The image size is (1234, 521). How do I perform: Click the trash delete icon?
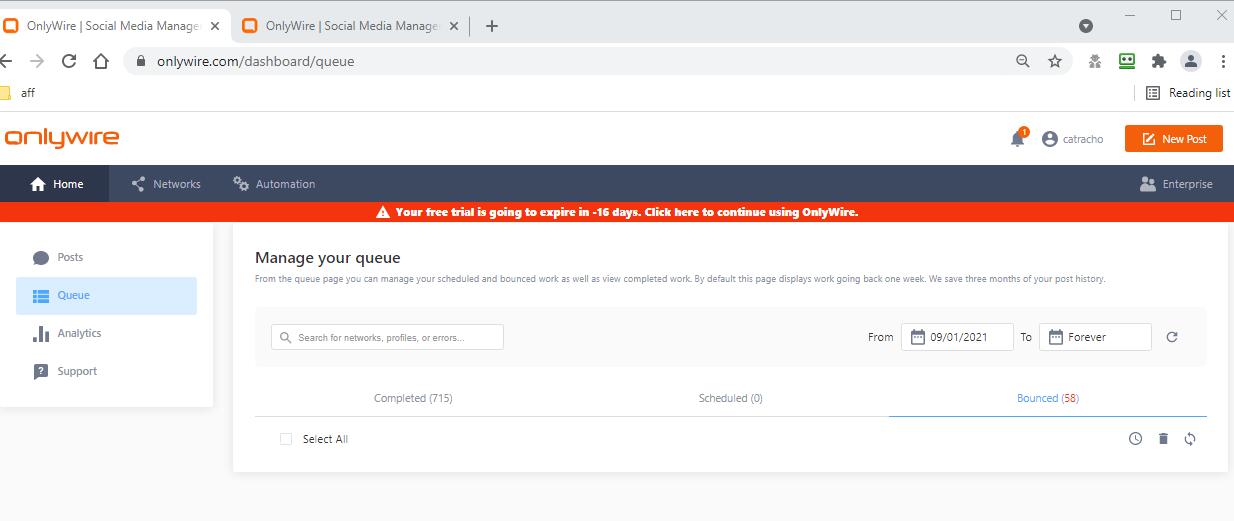pyautogui.click(x=1163, y=439)
